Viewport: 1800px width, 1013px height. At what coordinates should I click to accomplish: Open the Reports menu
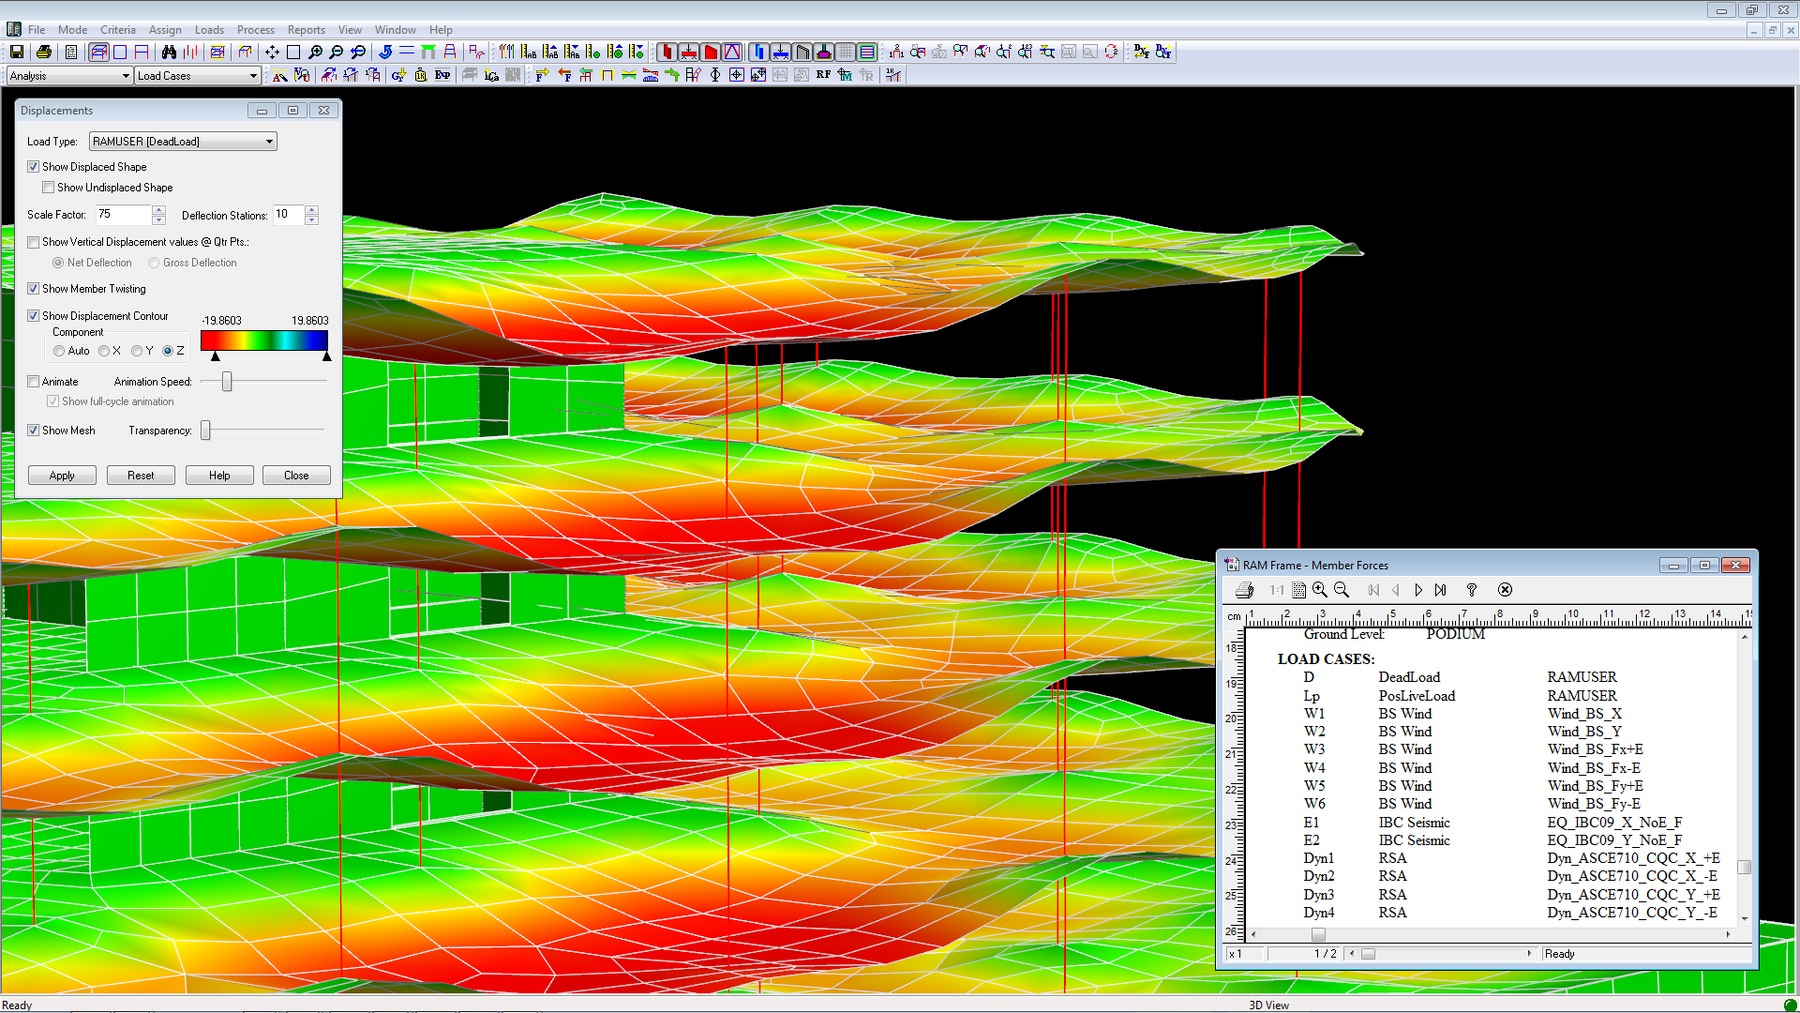(306, 30)
